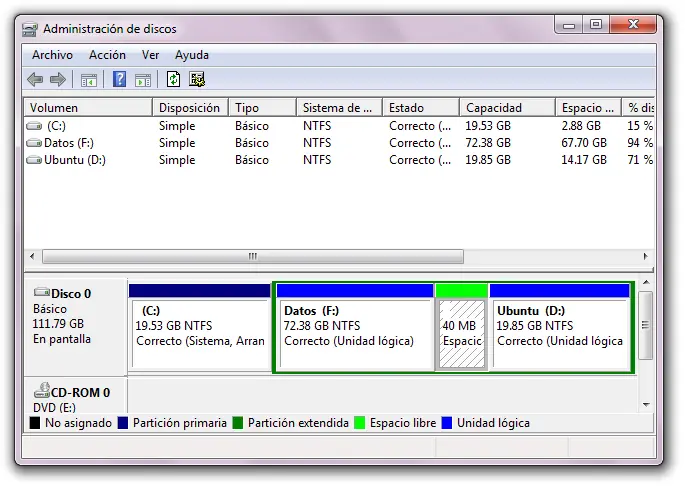Select the Ubuntu (D:) volume in the list

coord(75,160)
